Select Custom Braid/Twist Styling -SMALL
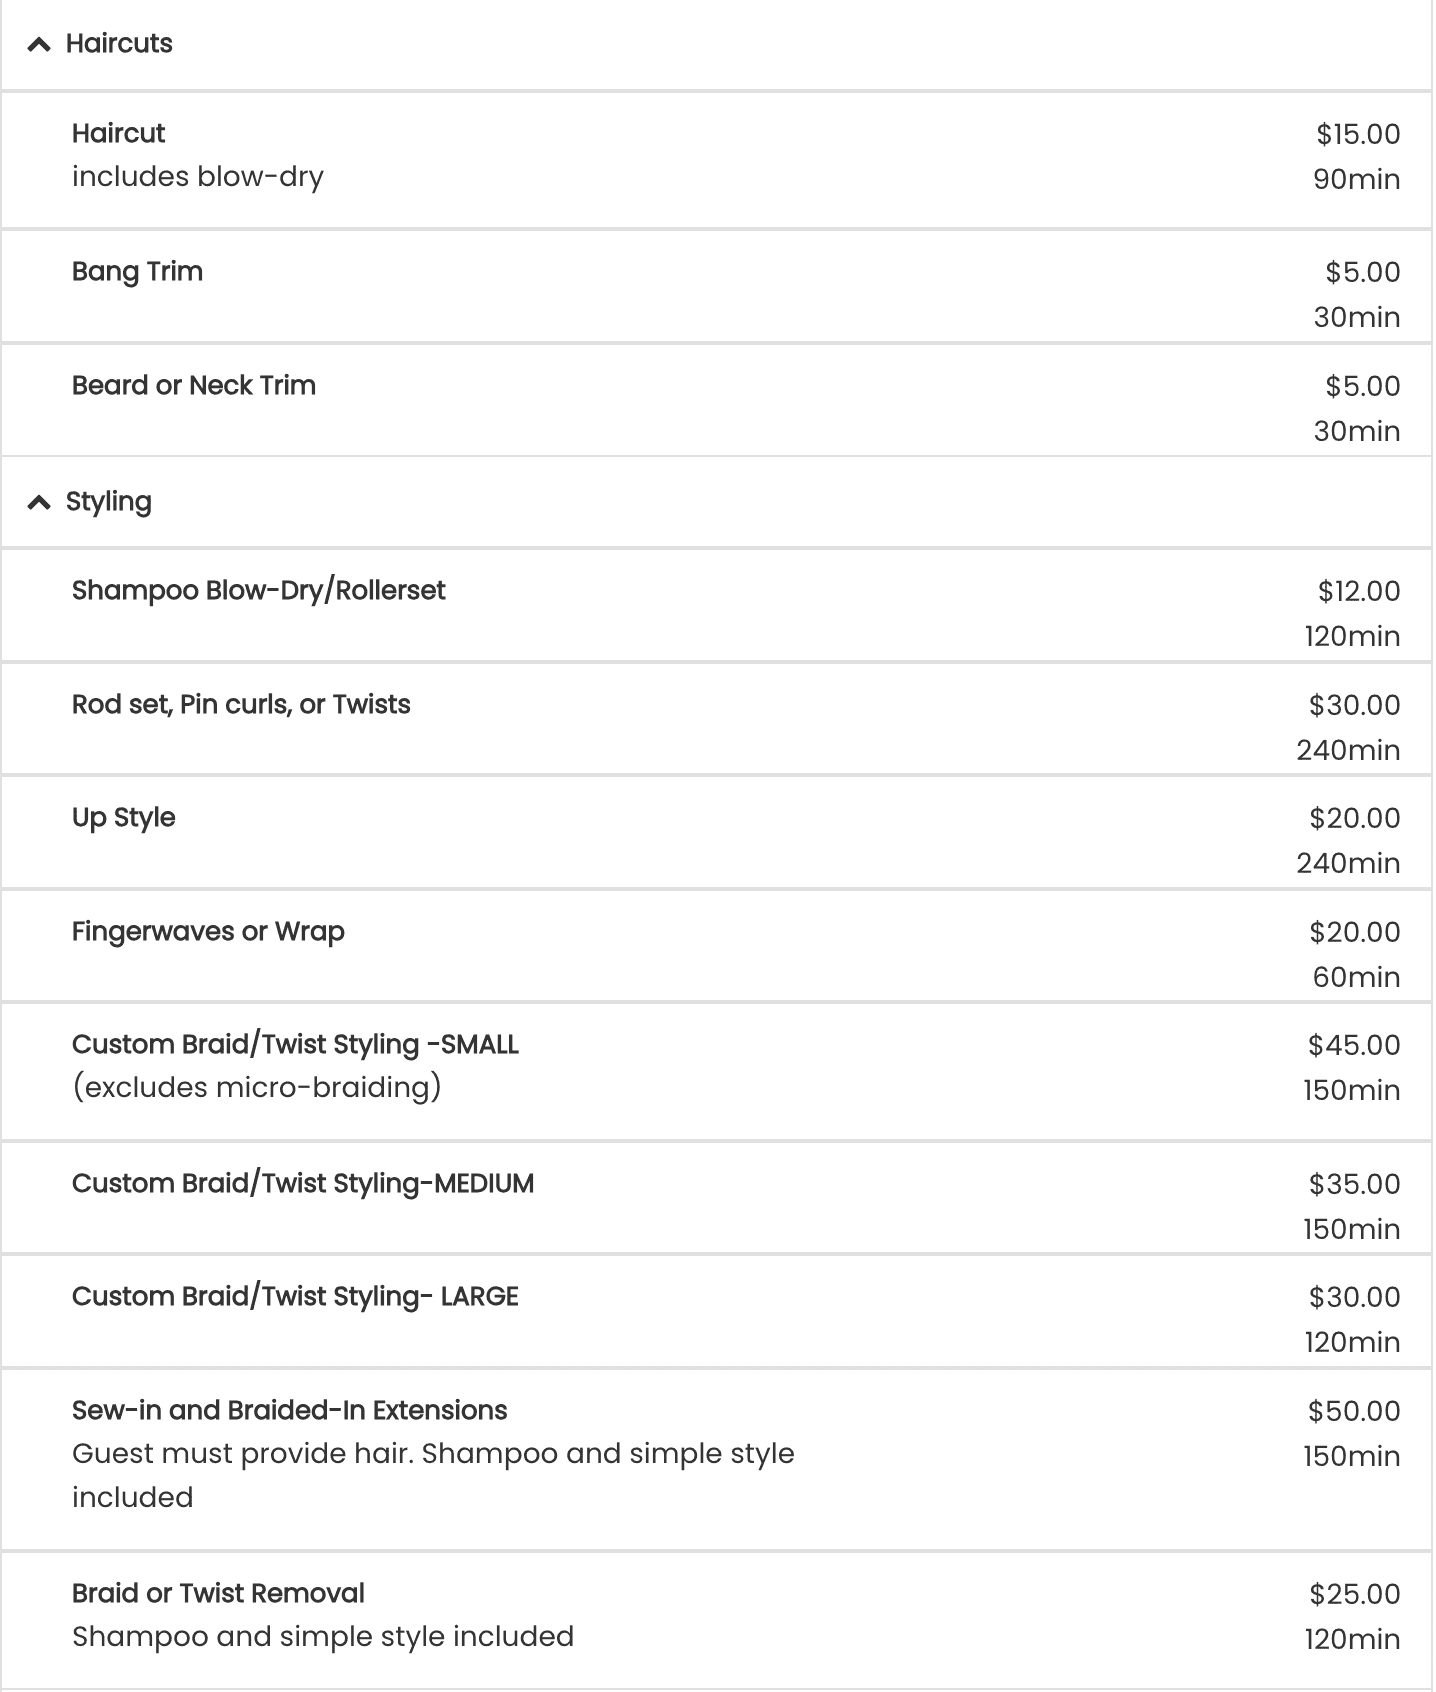1436x1692 pixels. pos(716,1072)
